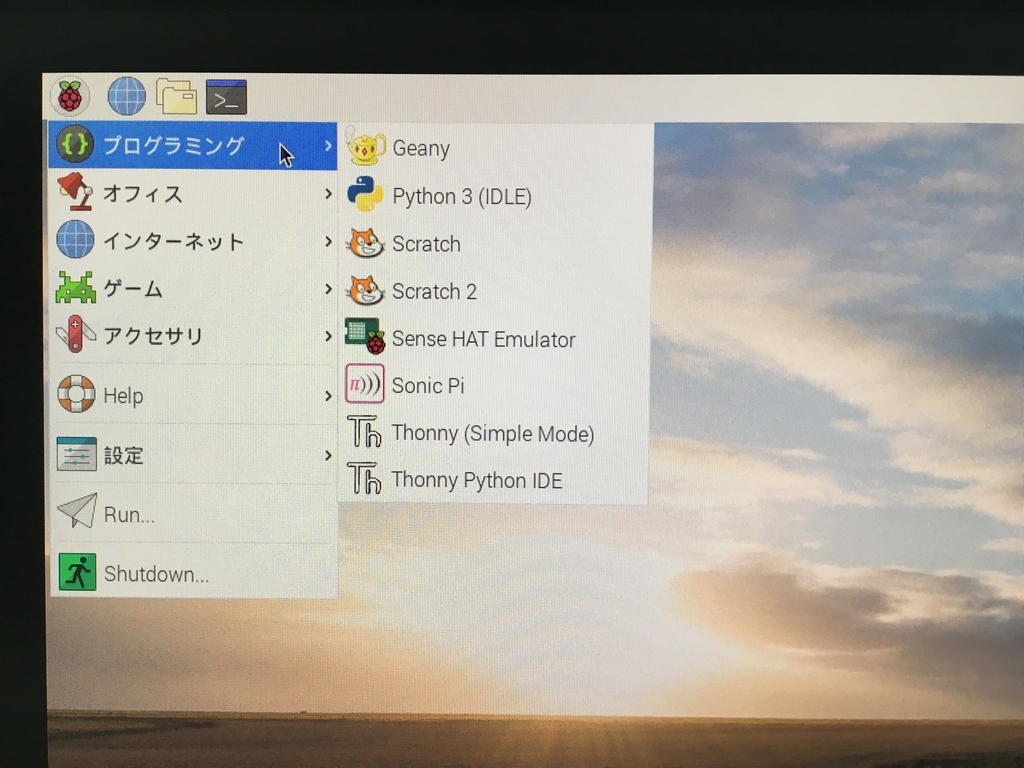
Task: Launch Geany from its text label
Action: (x=421, y=148)
